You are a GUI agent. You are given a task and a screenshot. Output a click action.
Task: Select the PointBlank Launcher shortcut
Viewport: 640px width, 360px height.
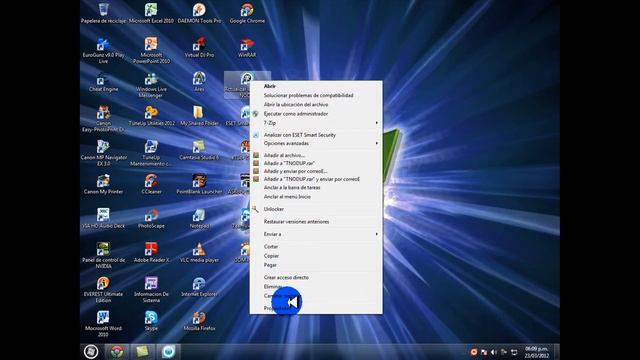coord(199,184)
